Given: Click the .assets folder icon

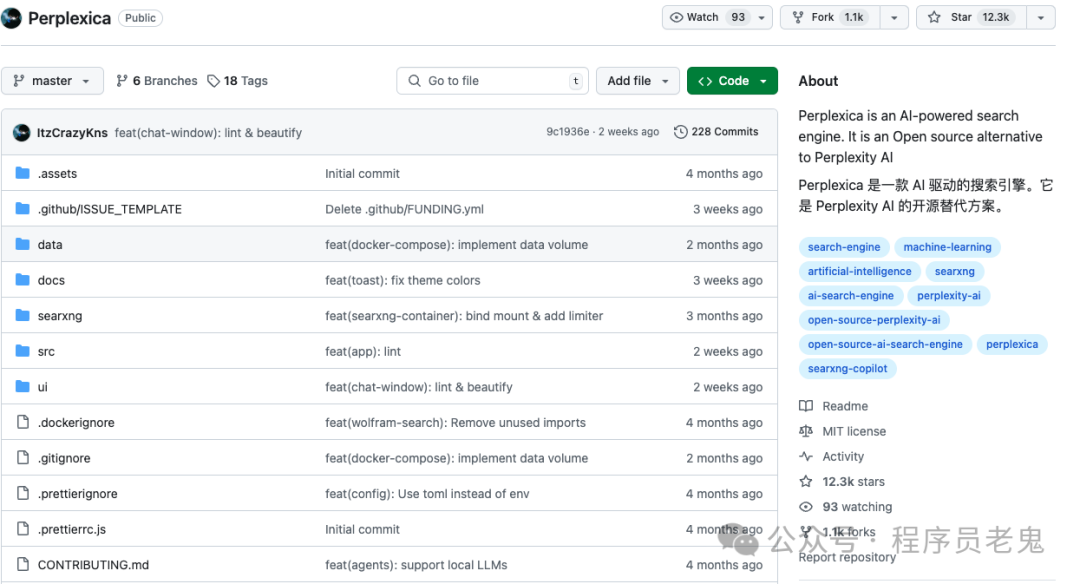Looking at the screenshot, I should 23,173.
